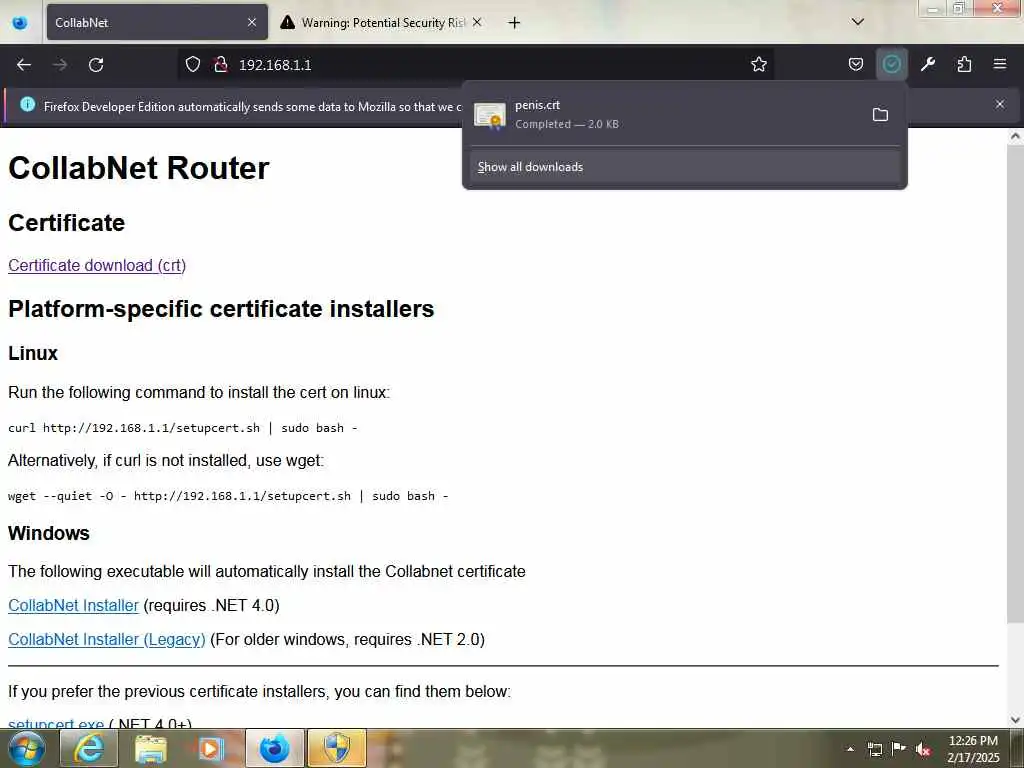Dismiss the Firefox data notification bar
This screenshot has height=768, width=1024.
point(1000,104)
